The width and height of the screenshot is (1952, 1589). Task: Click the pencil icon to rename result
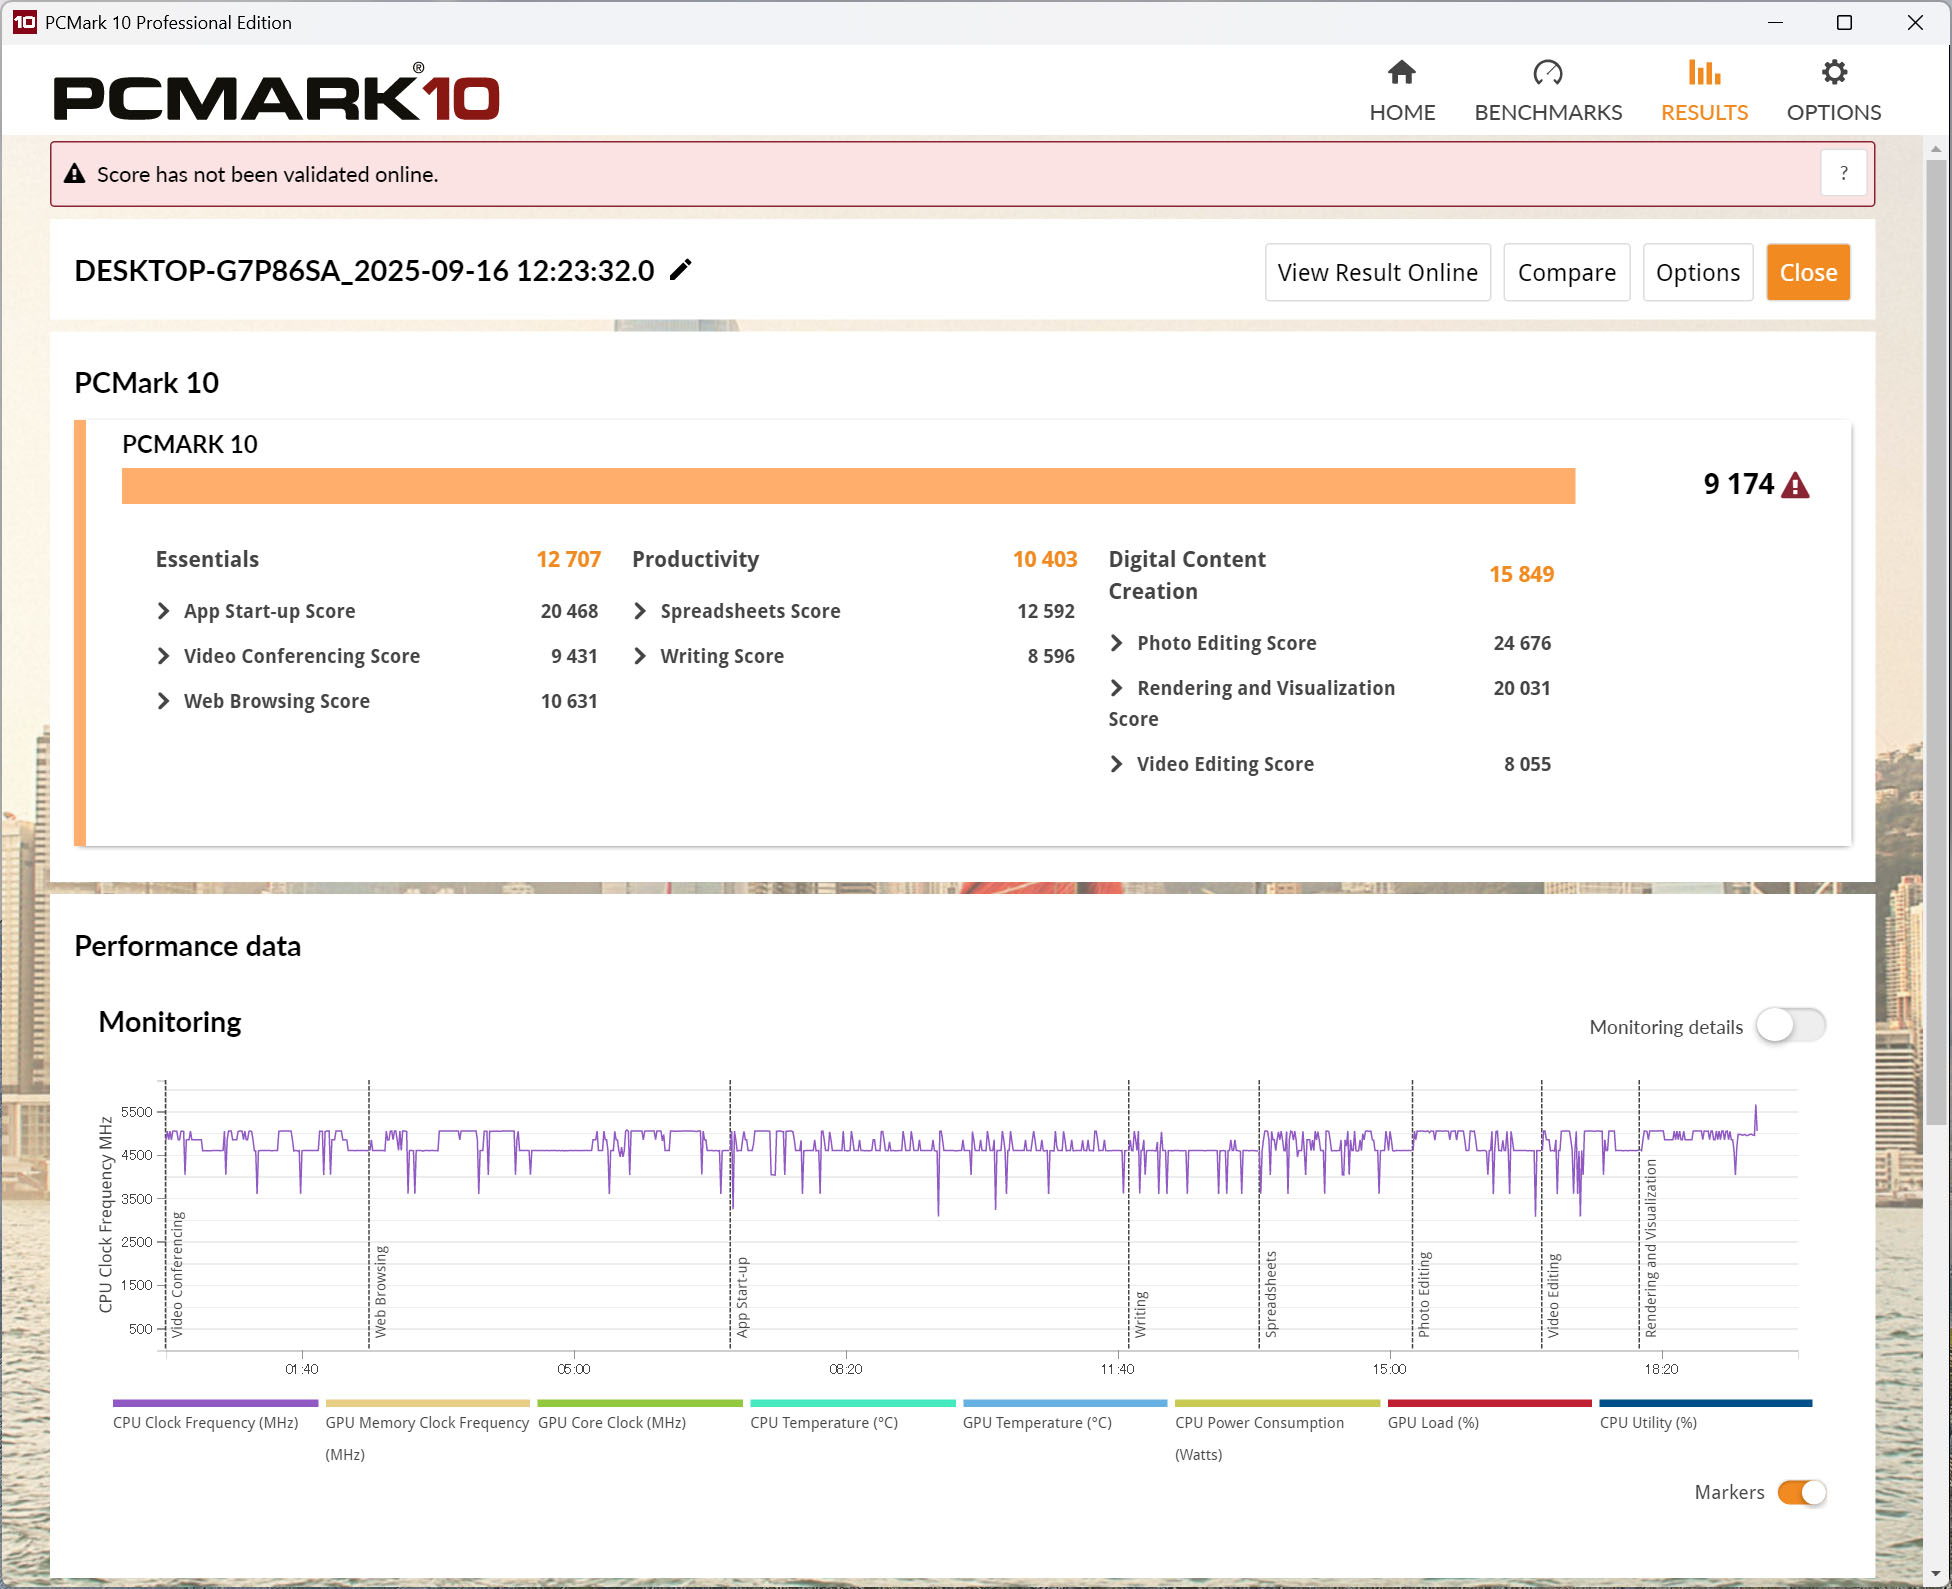pos(681,270)
